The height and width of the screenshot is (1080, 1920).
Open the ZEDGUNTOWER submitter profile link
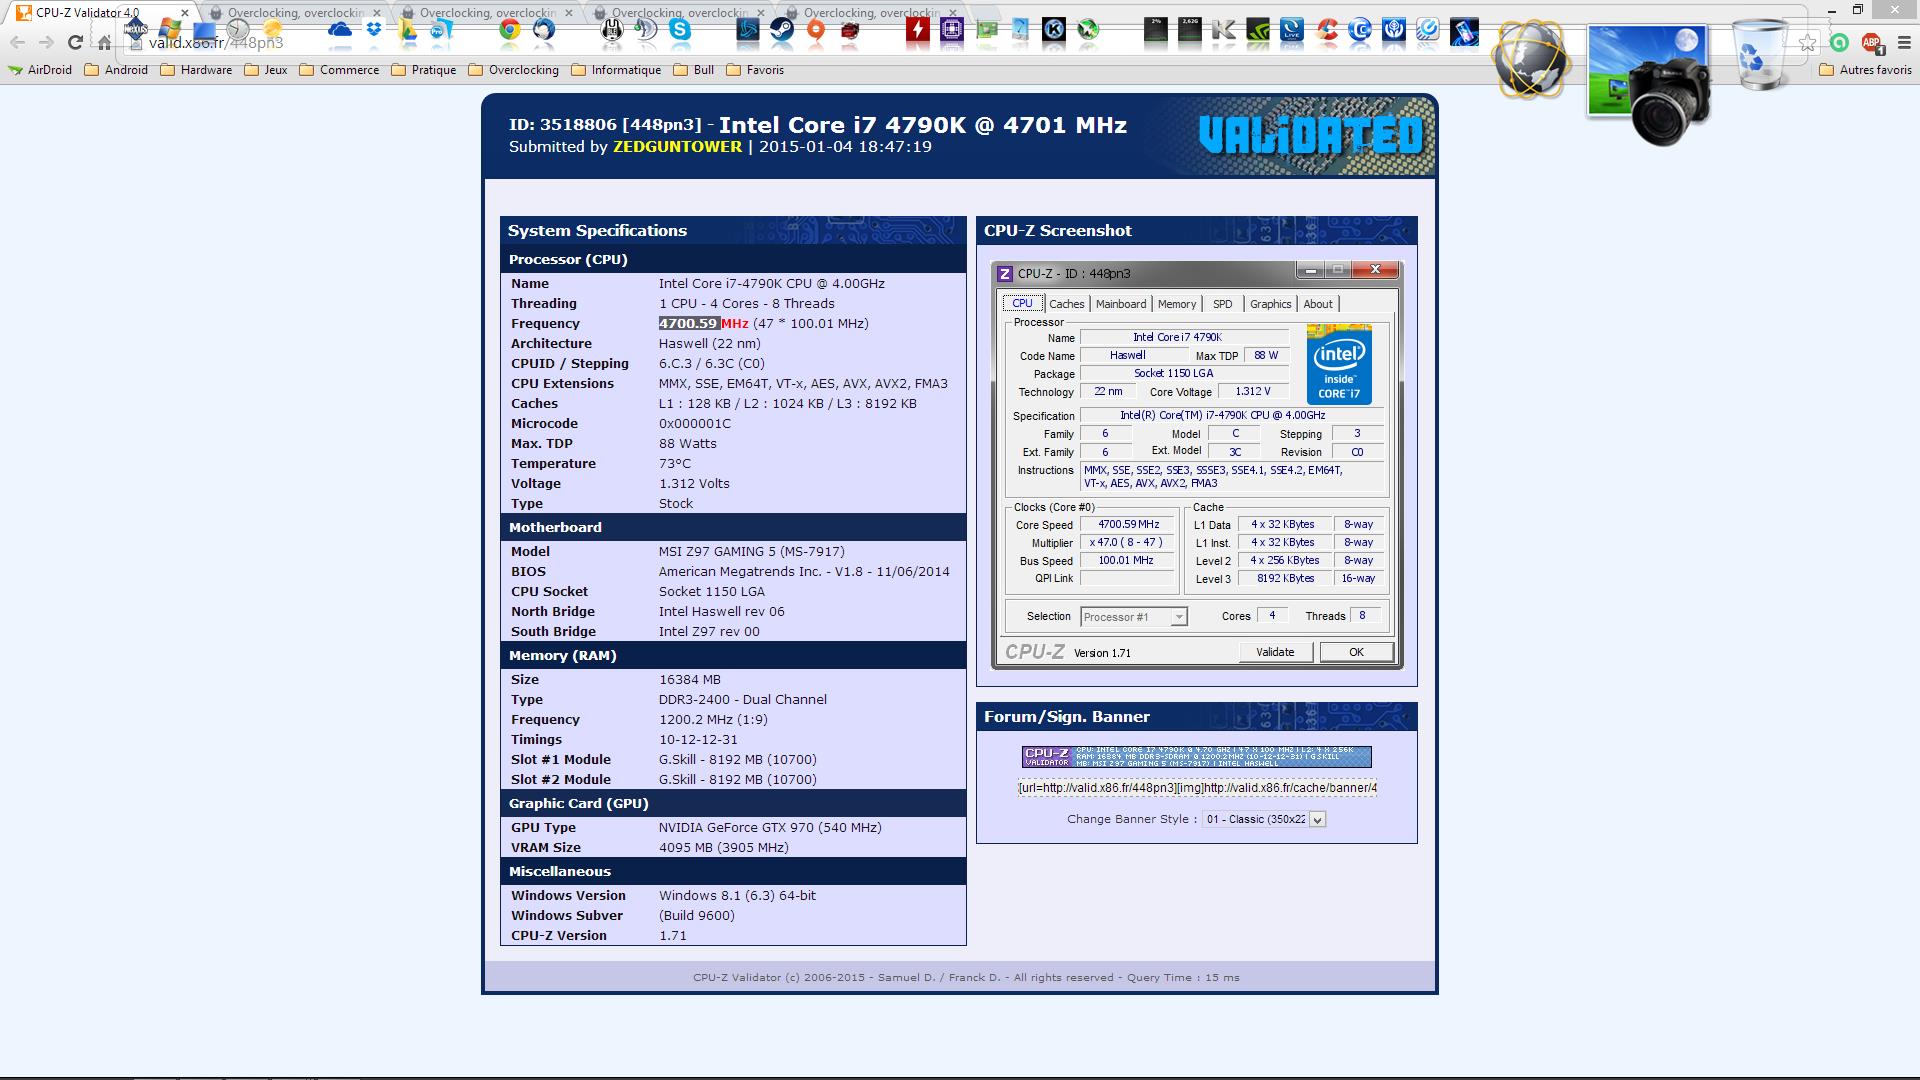click(x=677, y=147)
